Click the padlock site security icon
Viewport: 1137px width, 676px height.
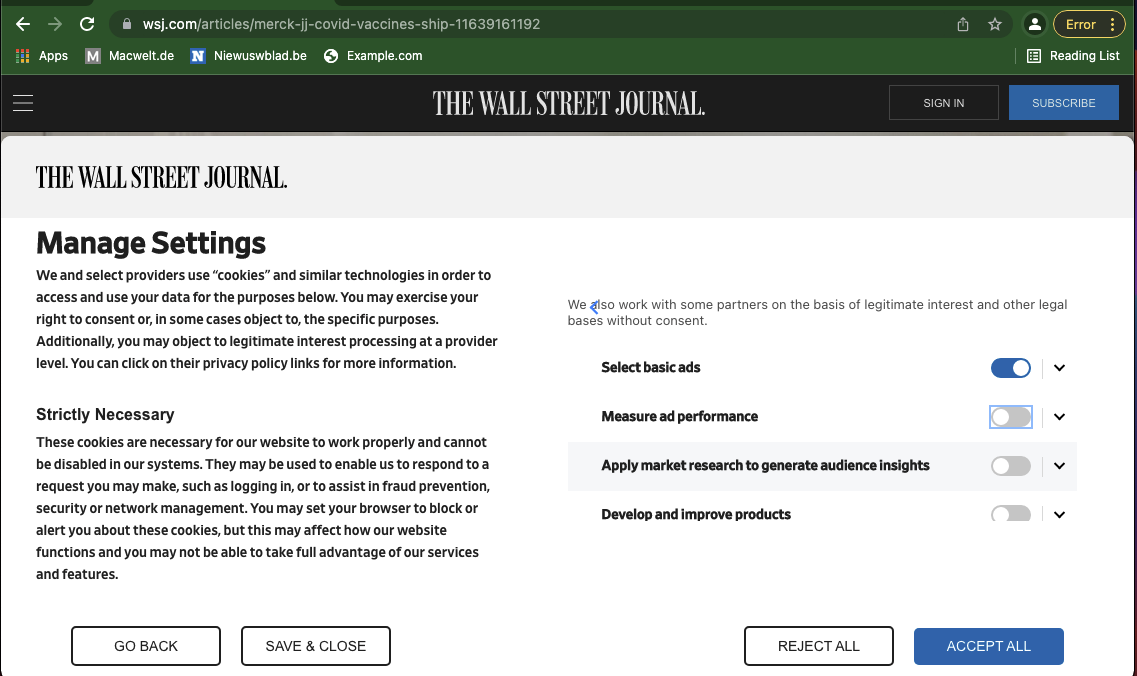tap(127, 24)
